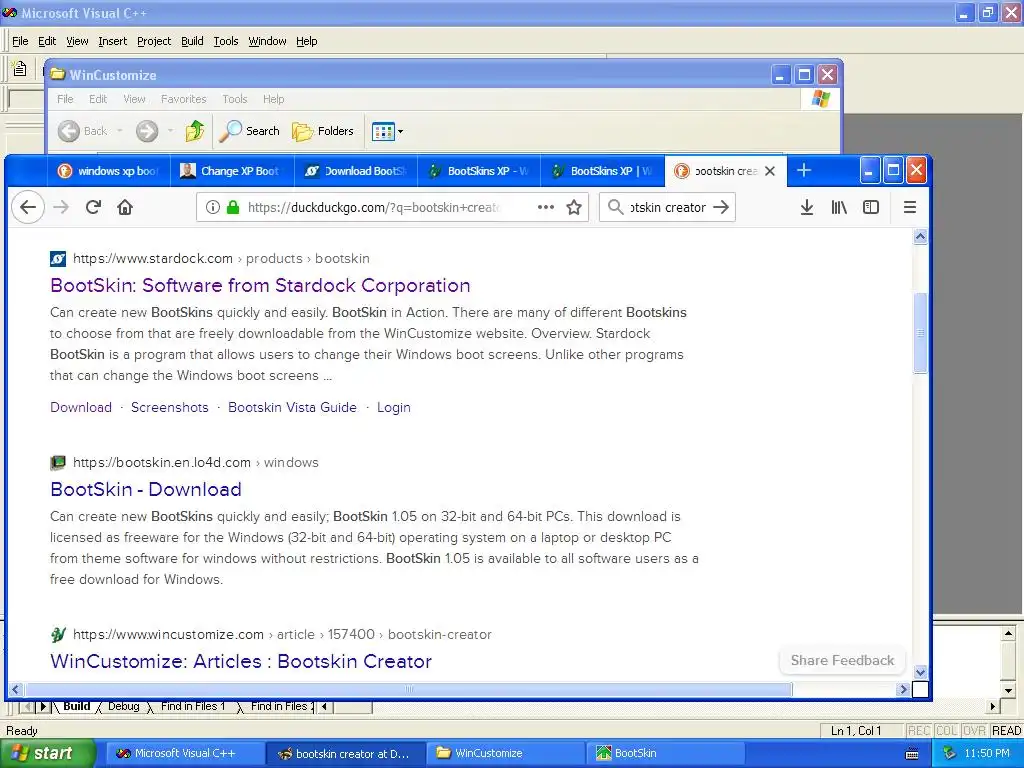Click Share Feedback button
This screenshot has width=1024, height=768.
pos(842,660)
